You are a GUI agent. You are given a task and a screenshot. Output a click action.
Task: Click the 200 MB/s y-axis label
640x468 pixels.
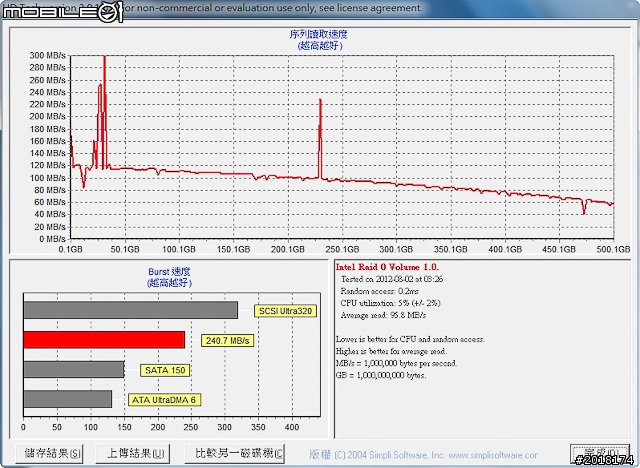click(x=47, y=116)
